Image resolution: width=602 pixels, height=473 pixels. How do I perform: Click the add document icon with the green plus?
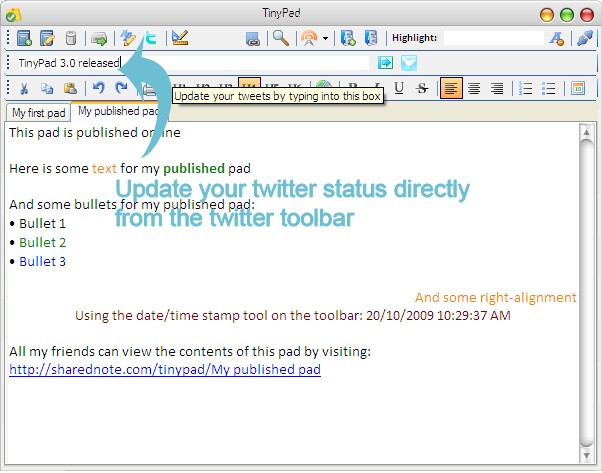pyautogui.click(x=348, y=38)
